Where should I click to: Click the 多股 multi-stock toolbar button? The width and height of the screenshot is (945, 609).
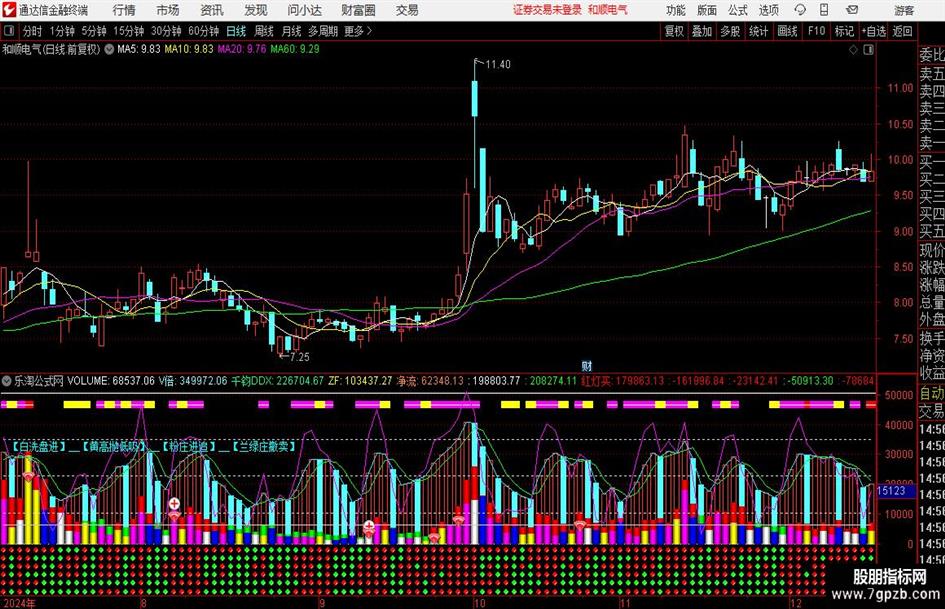tap(730, 31)
